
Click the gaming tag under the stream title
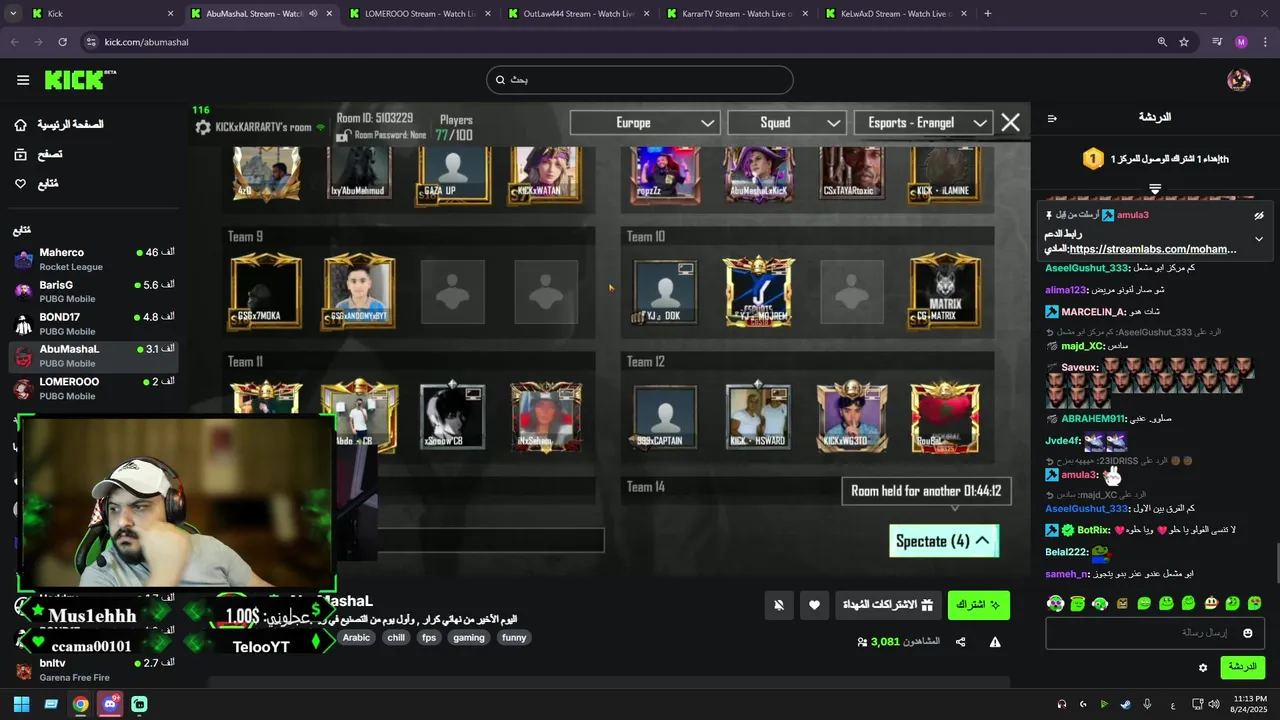click(468, 638)
